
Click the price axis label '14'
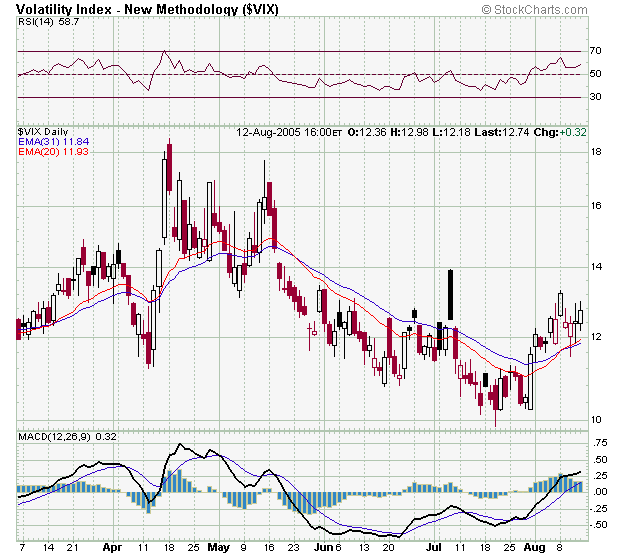[596, 267]
